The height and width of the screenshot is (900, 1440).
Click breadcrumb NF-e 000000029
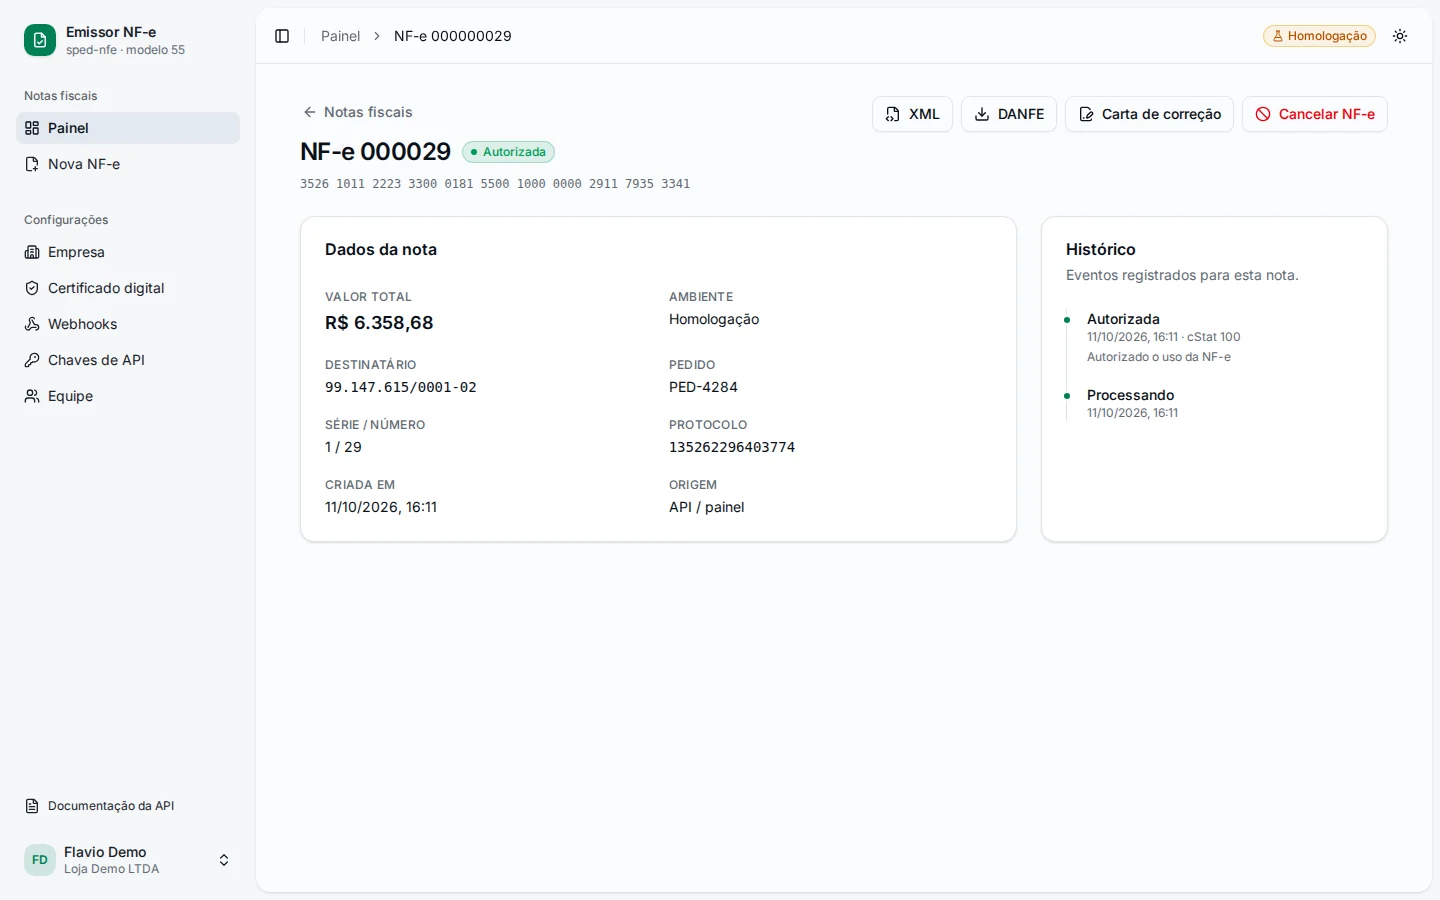pos(453,36)
